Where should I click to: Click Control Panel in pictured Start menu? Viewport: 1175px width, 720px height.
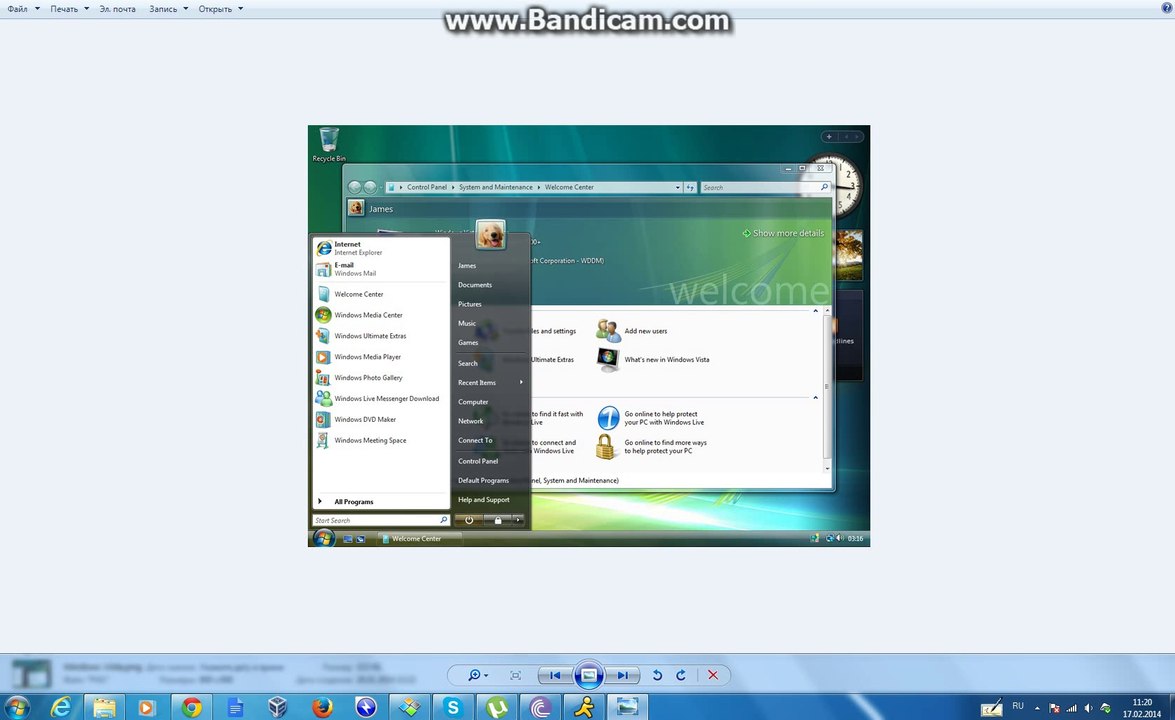pyautogui.click(x=478, y=461)
